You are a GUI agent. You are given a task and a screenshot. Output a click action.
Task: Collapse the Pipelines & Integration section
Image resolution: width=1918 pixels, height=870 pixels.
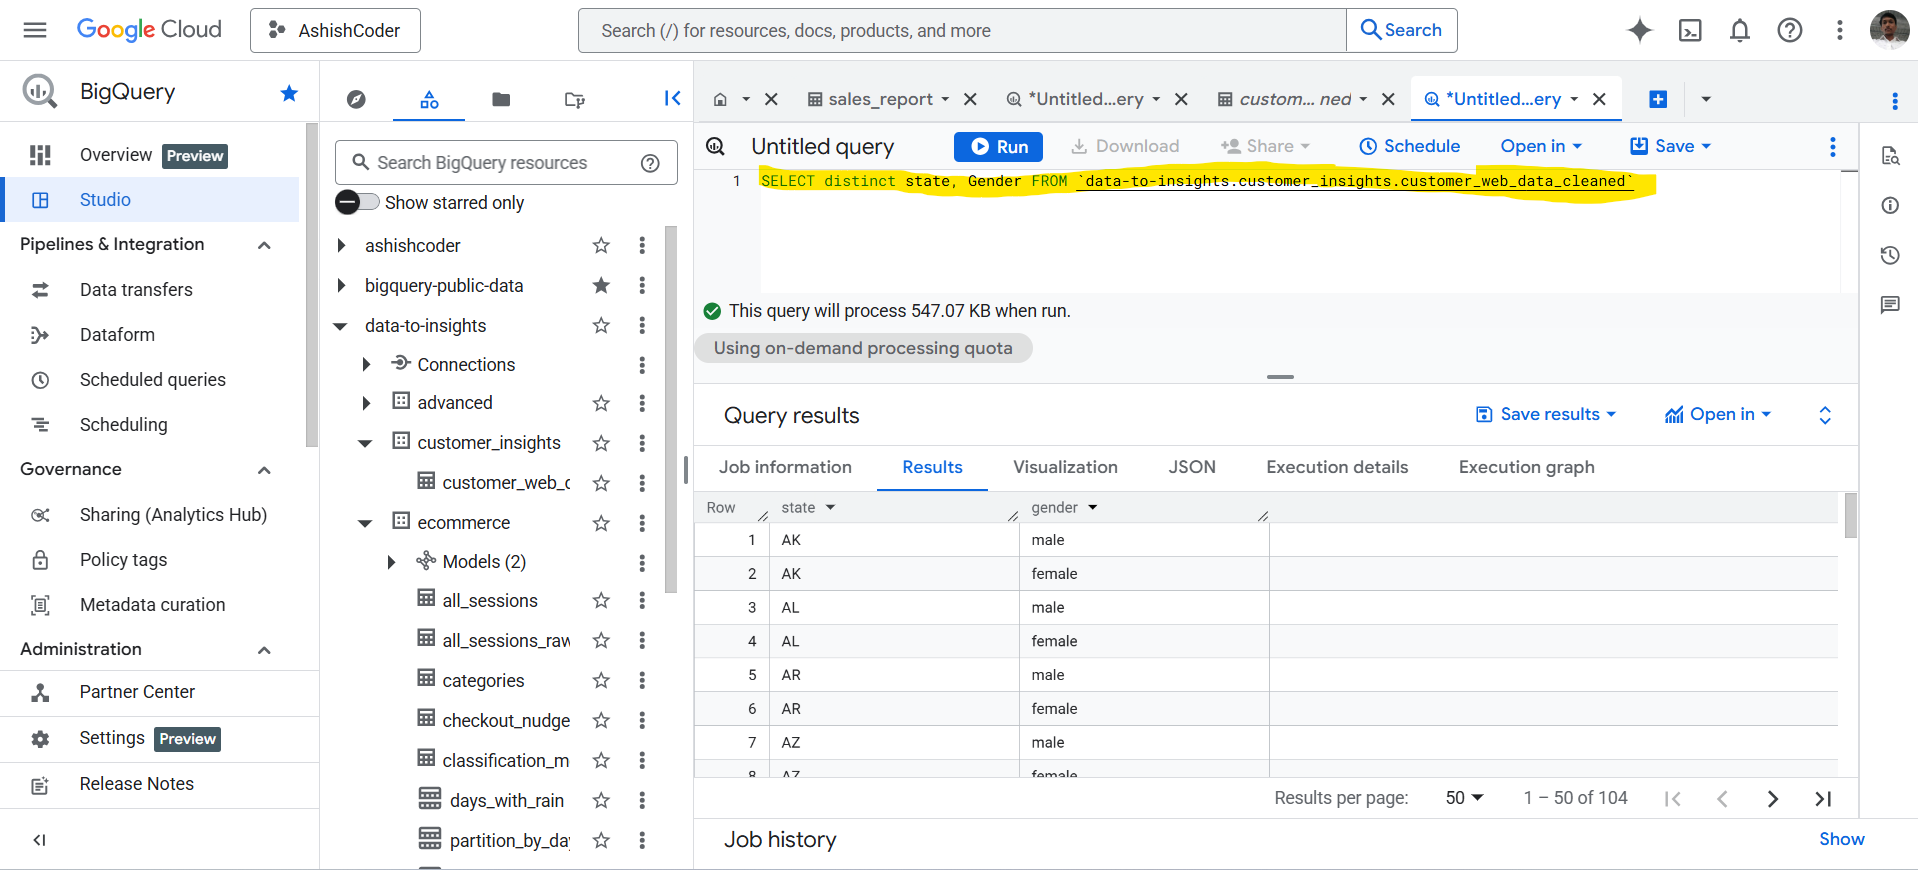pyautogui.click(x=264, y=245)
